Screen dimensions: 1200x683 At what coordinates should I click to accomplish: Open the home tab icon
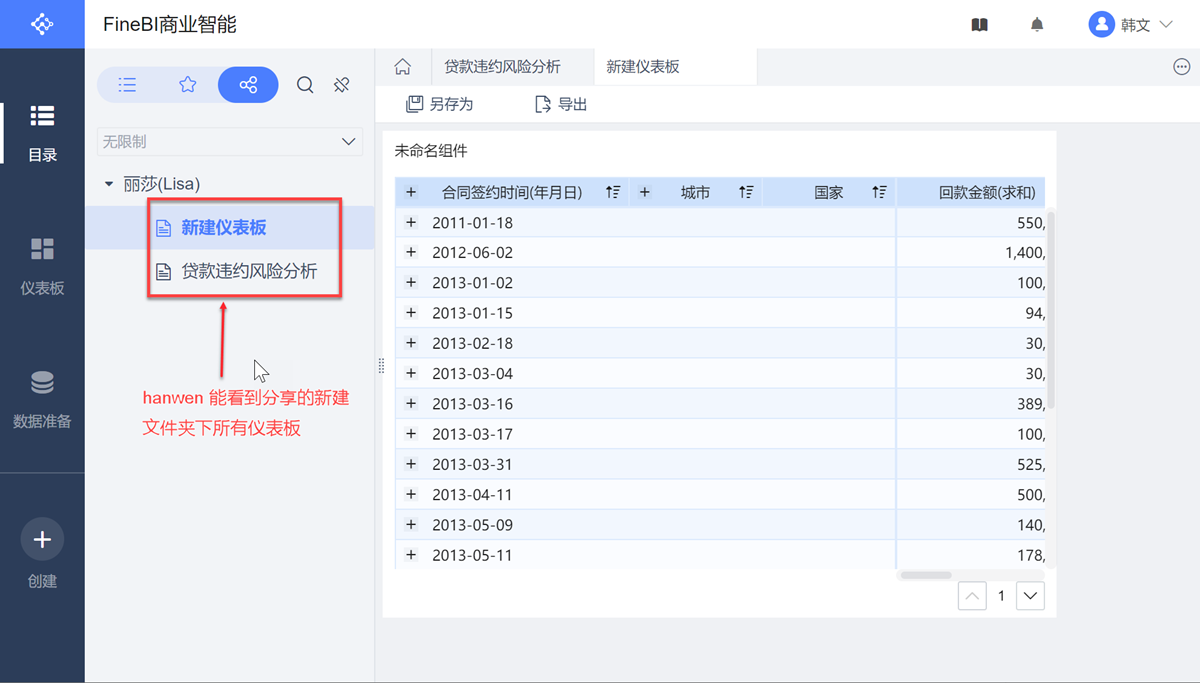402,67
